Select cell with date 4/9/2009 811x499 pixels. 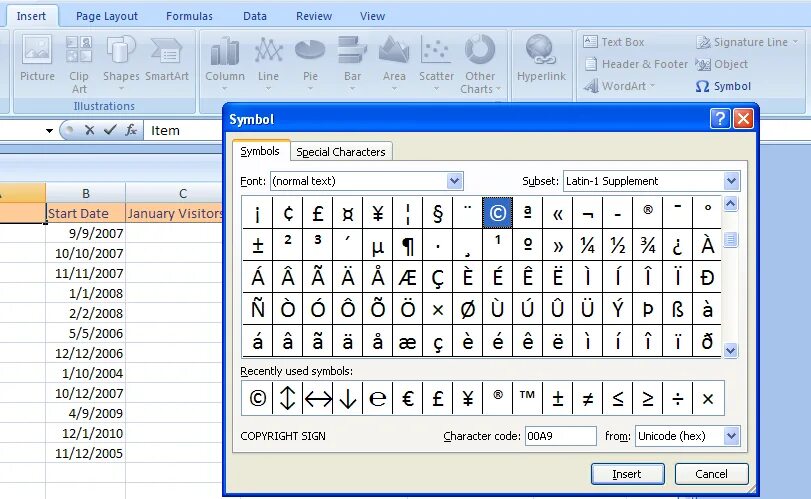point(86,413)
